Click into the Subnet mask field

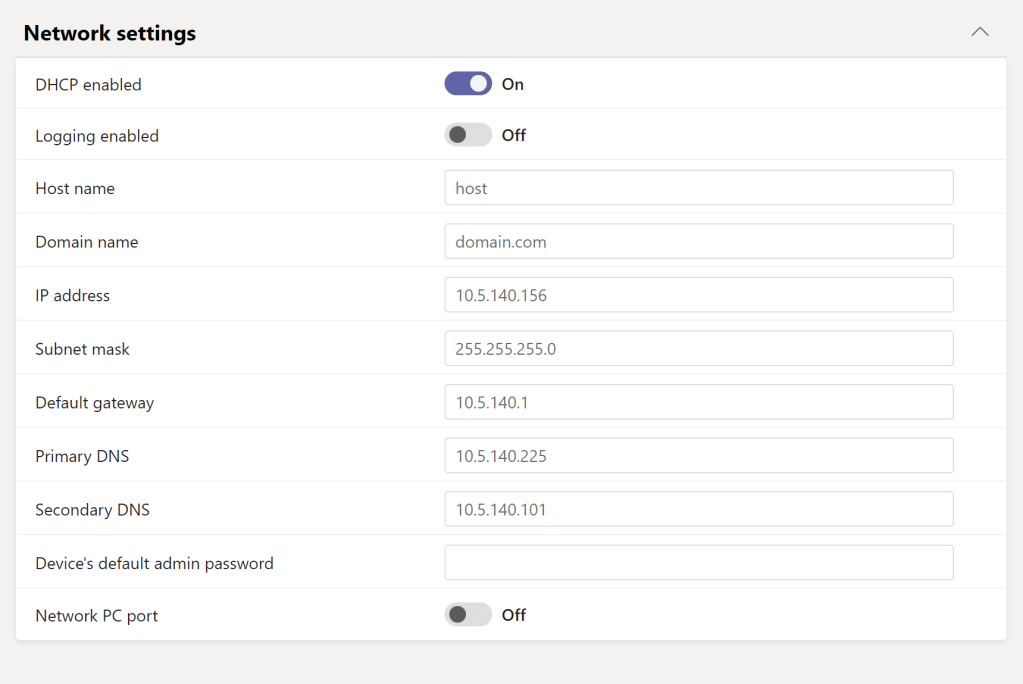pyautogui.click(x=698, y=349)
